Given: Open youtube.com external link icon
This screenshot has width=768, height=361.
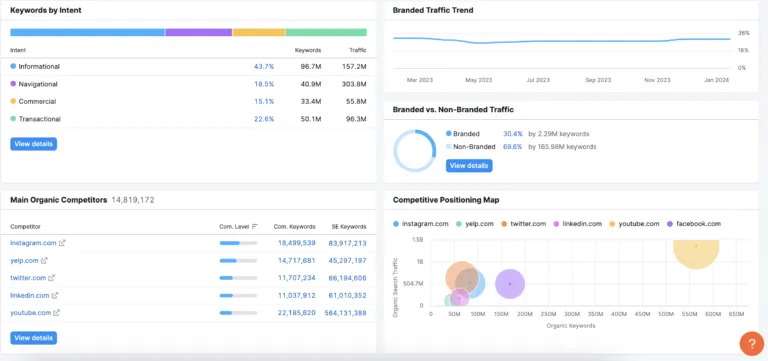Looking at the screenshot, I should click(x=56, y=313).
